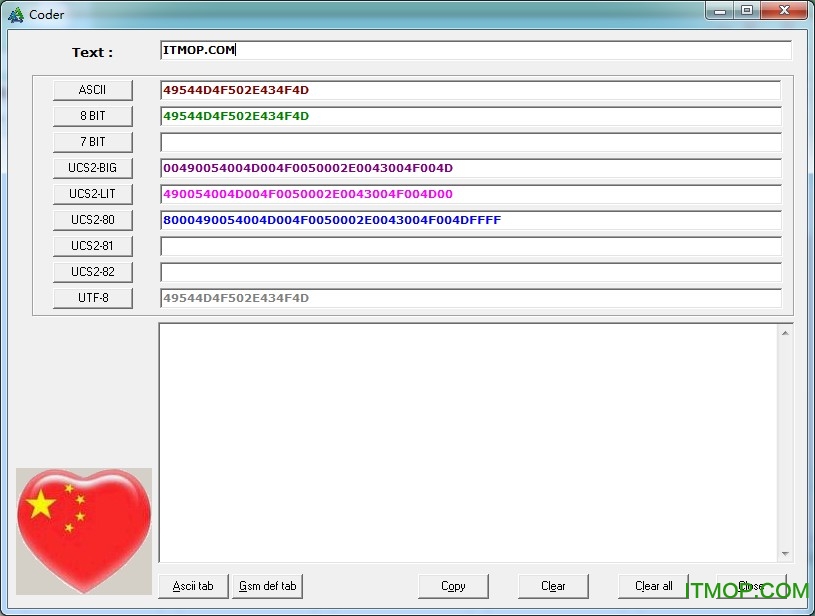Click the UCS2-81 button
The width and height of the screenshot is (815, 616).
(x=93, y=246)
